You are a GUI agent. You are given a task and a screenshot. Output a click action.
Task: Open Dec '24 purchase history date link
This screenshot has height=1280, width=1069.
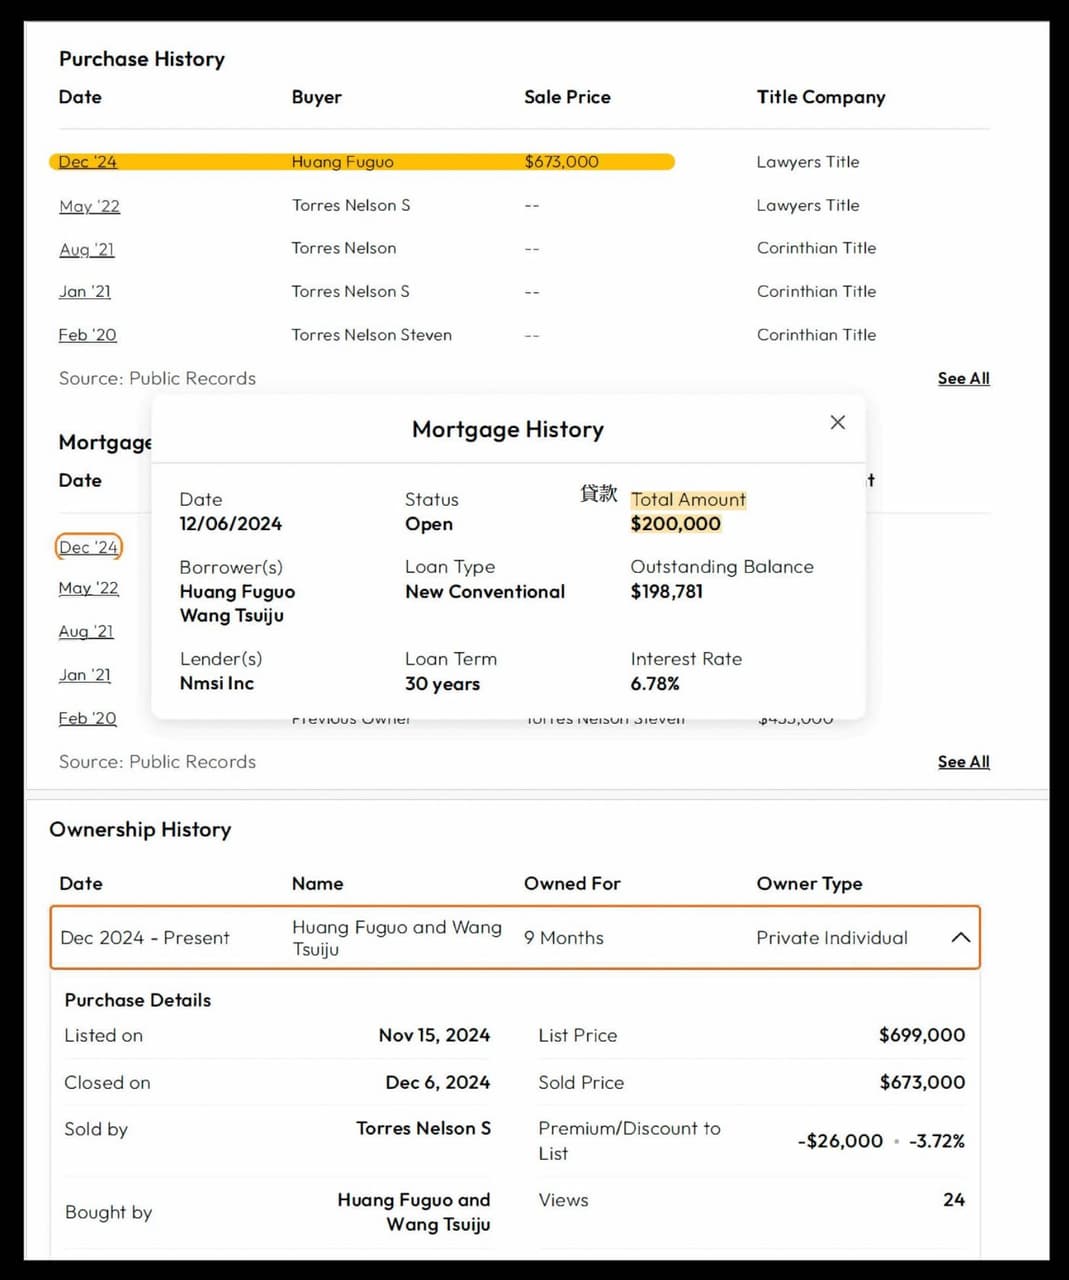[87, 162]
